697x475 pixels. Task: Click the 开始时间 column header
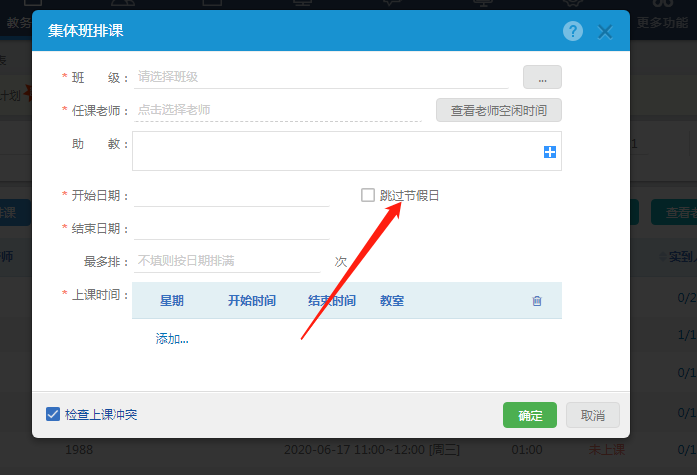coord(252,301)
